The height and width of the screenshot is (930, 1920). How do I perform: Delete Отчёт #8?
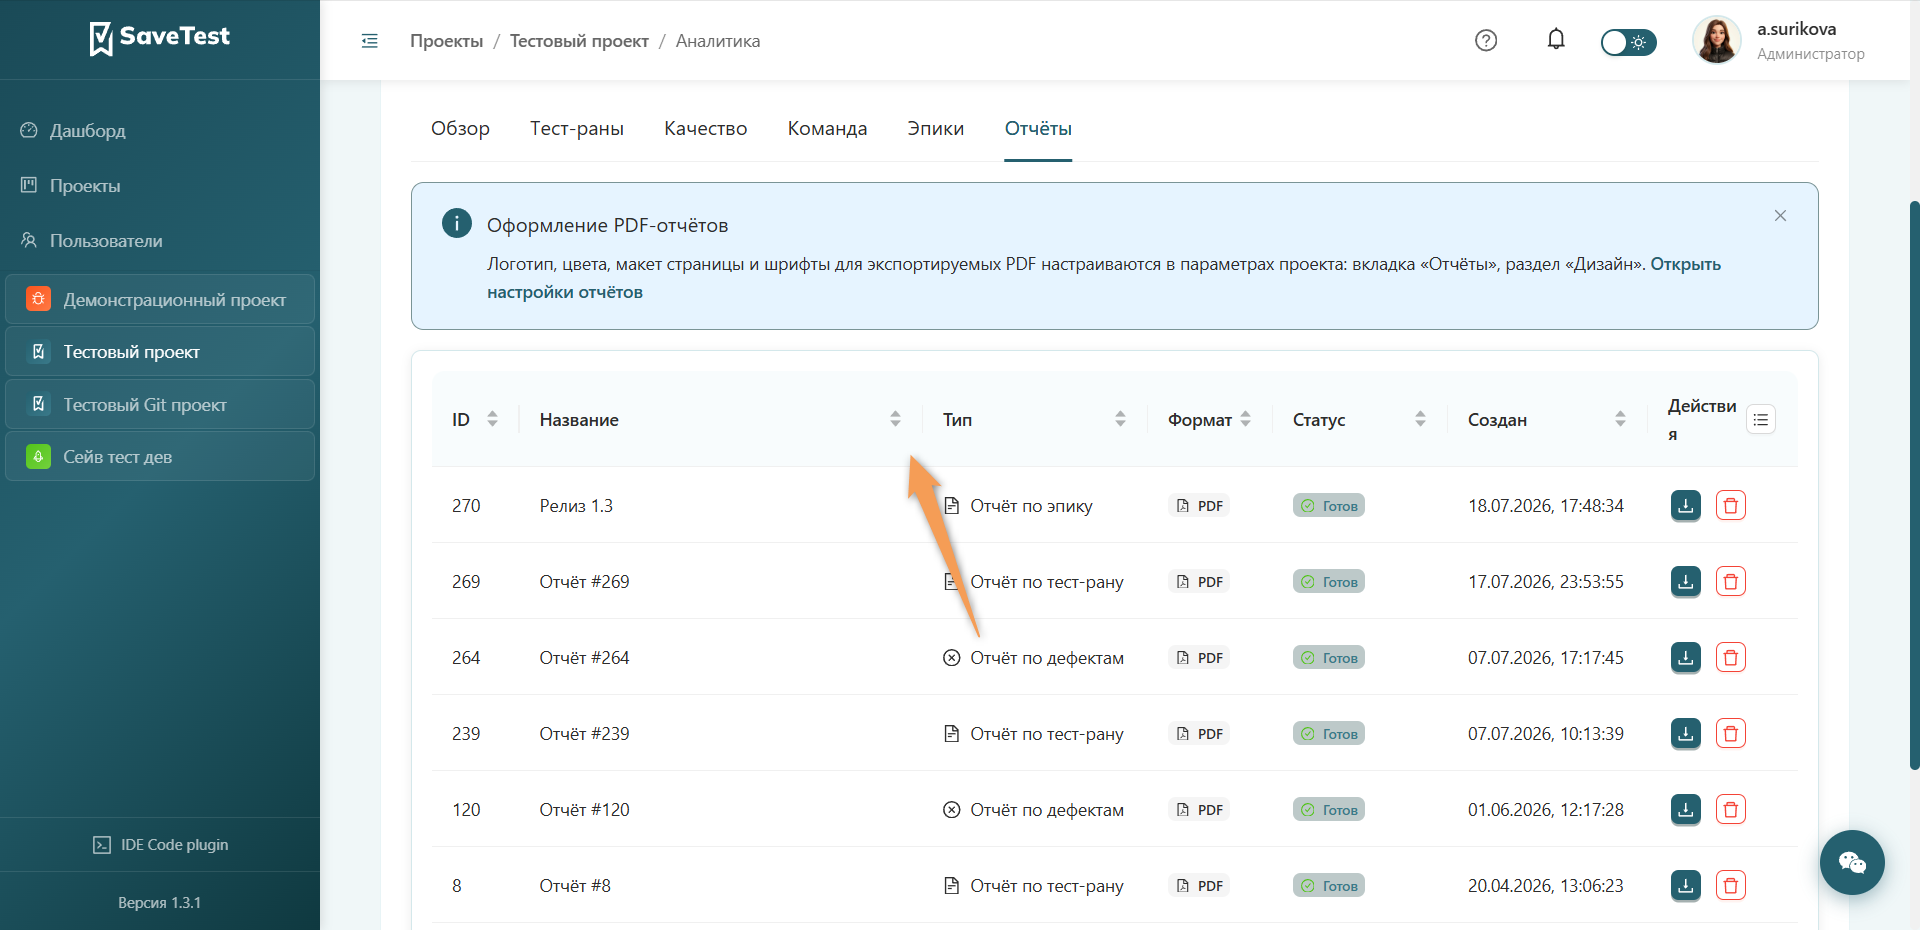click(x=1731, y=886)
